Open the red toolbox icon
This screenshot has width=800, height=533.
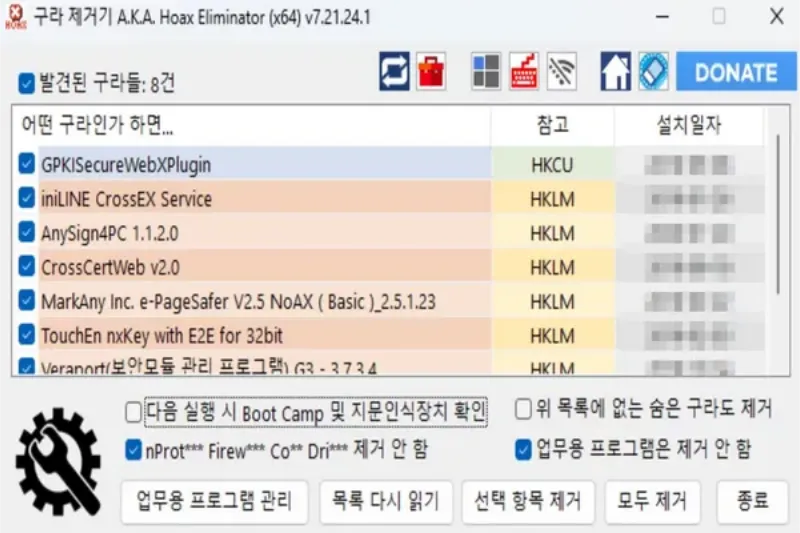[x=431, y=72]
